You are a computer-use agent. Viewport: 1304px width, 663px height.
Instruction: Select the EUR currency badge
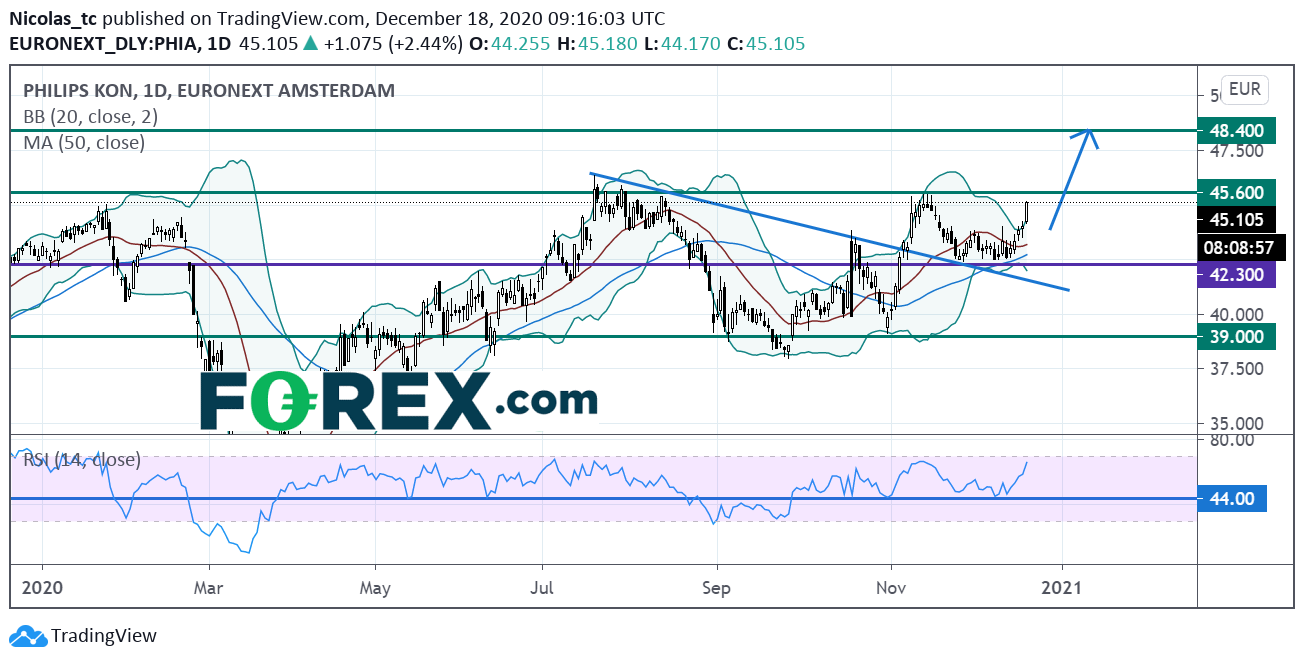click(1244, 89)
